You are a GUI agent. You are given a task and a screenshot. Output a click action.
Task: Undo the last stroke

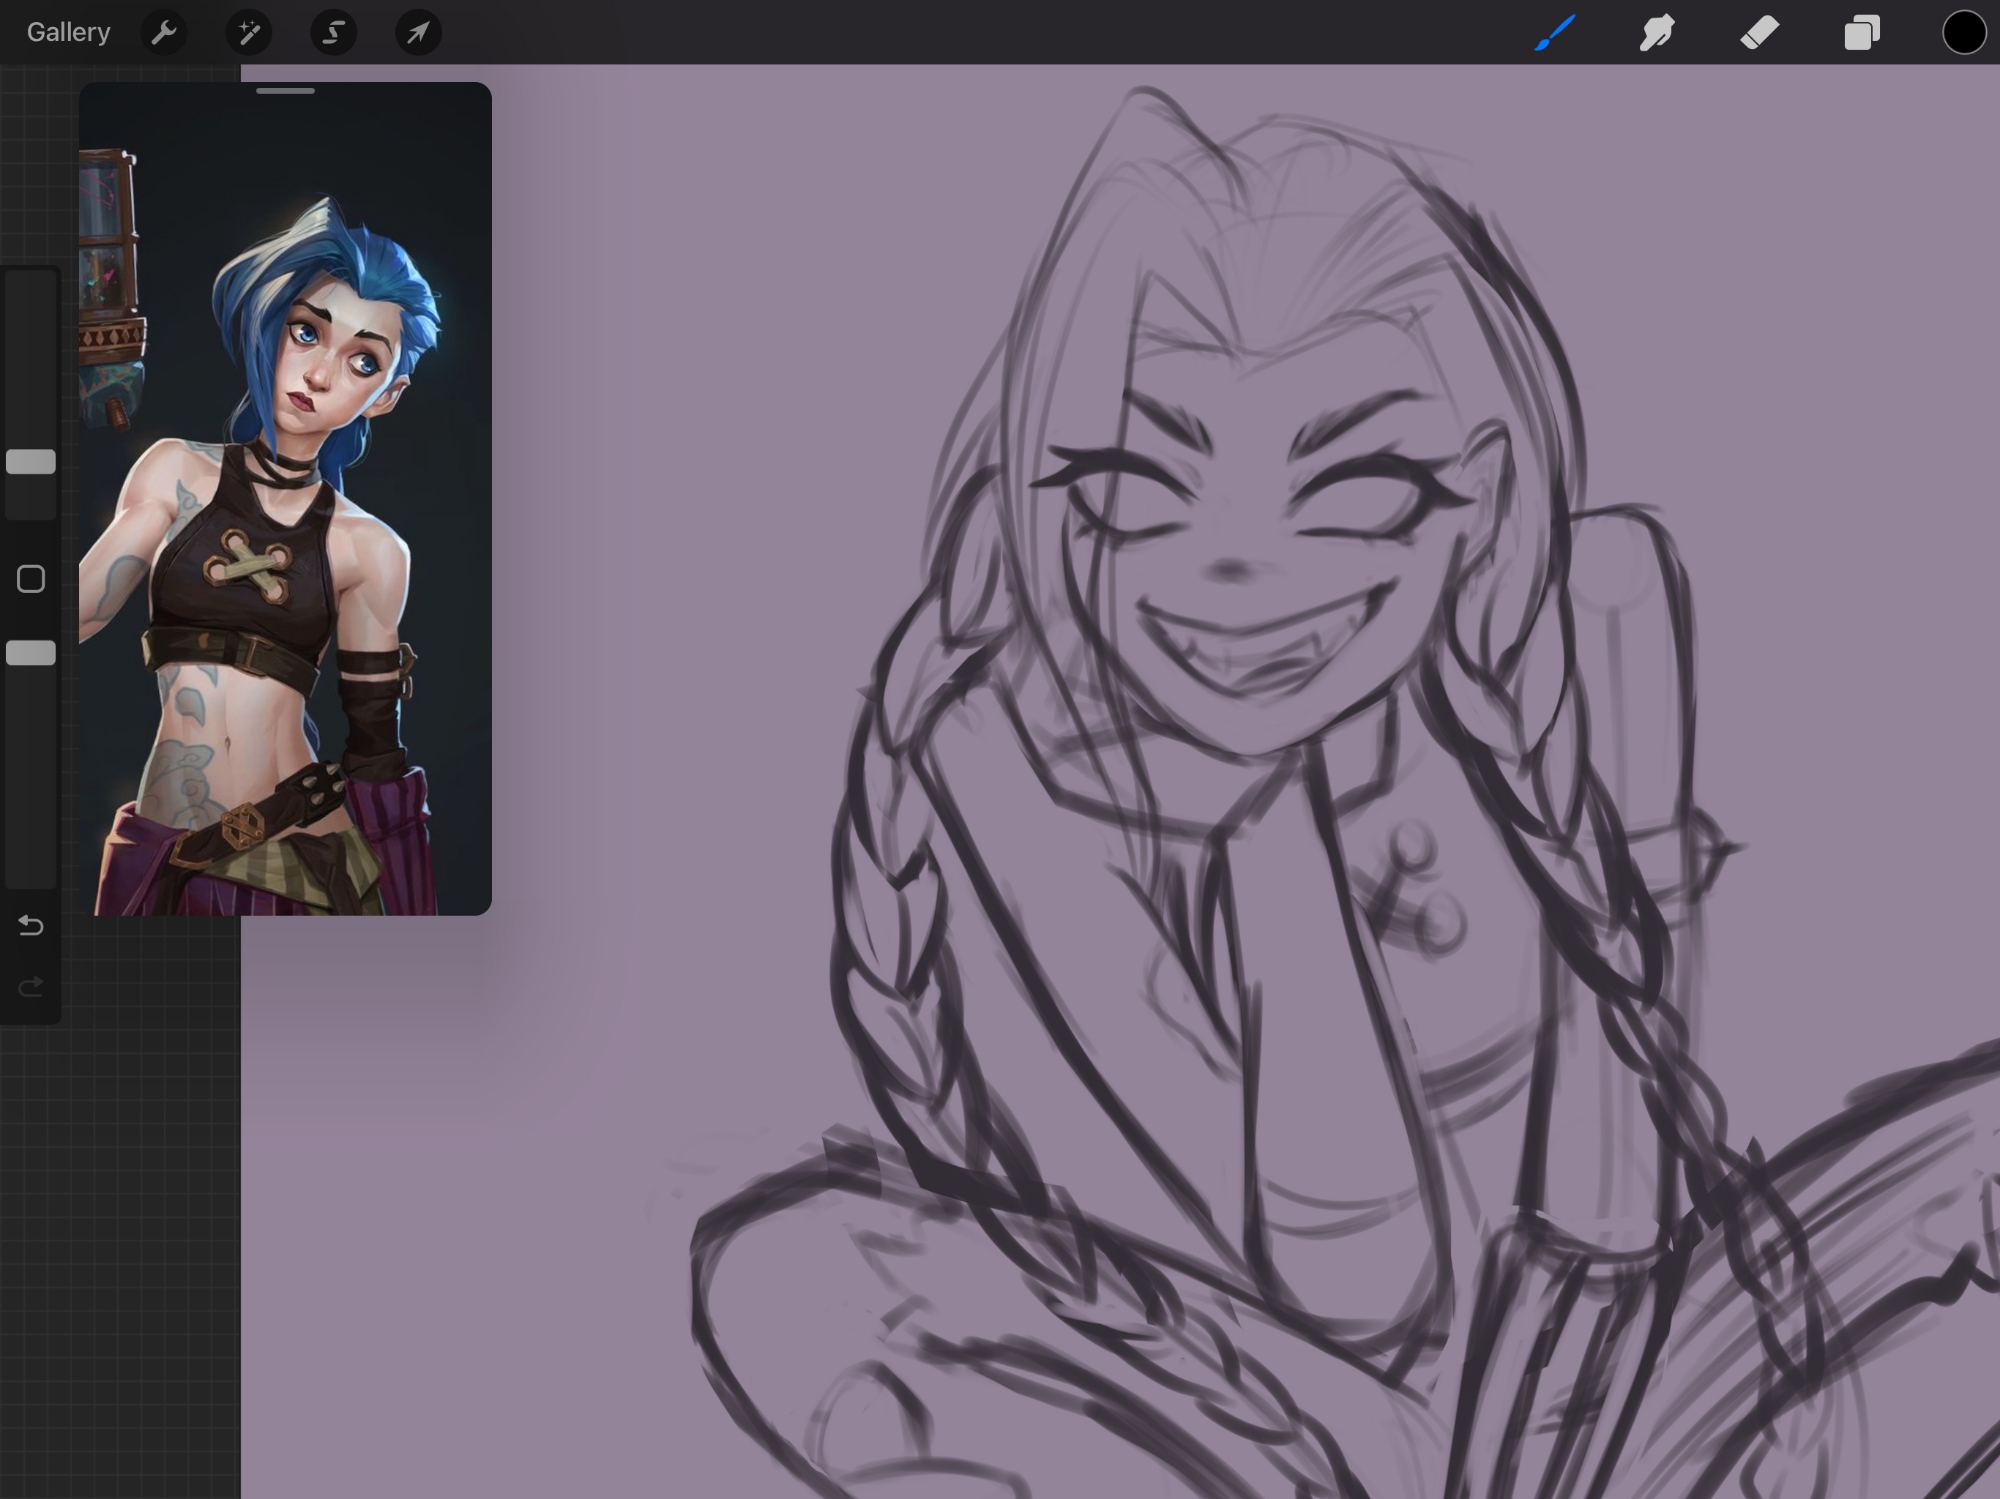point(31,926)
